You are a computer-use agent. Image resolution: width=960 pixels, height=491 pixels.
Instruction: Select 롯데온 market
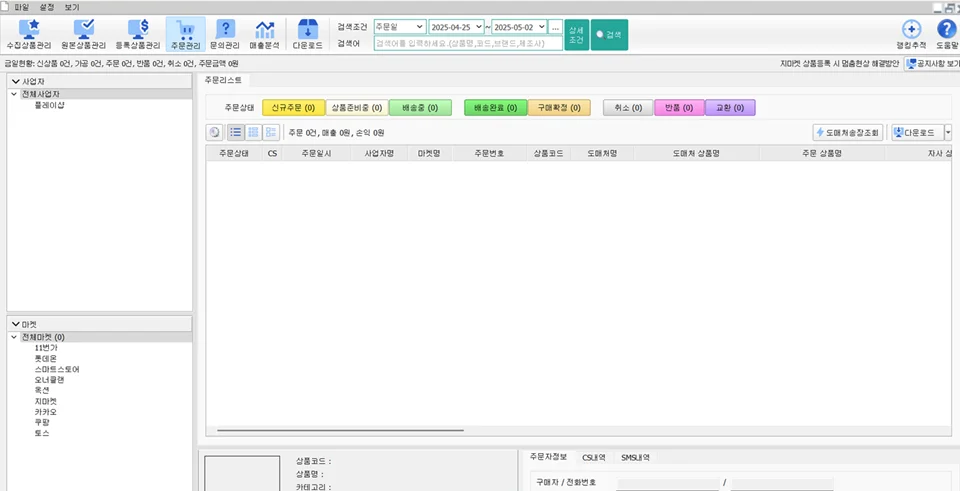(46, 359)
